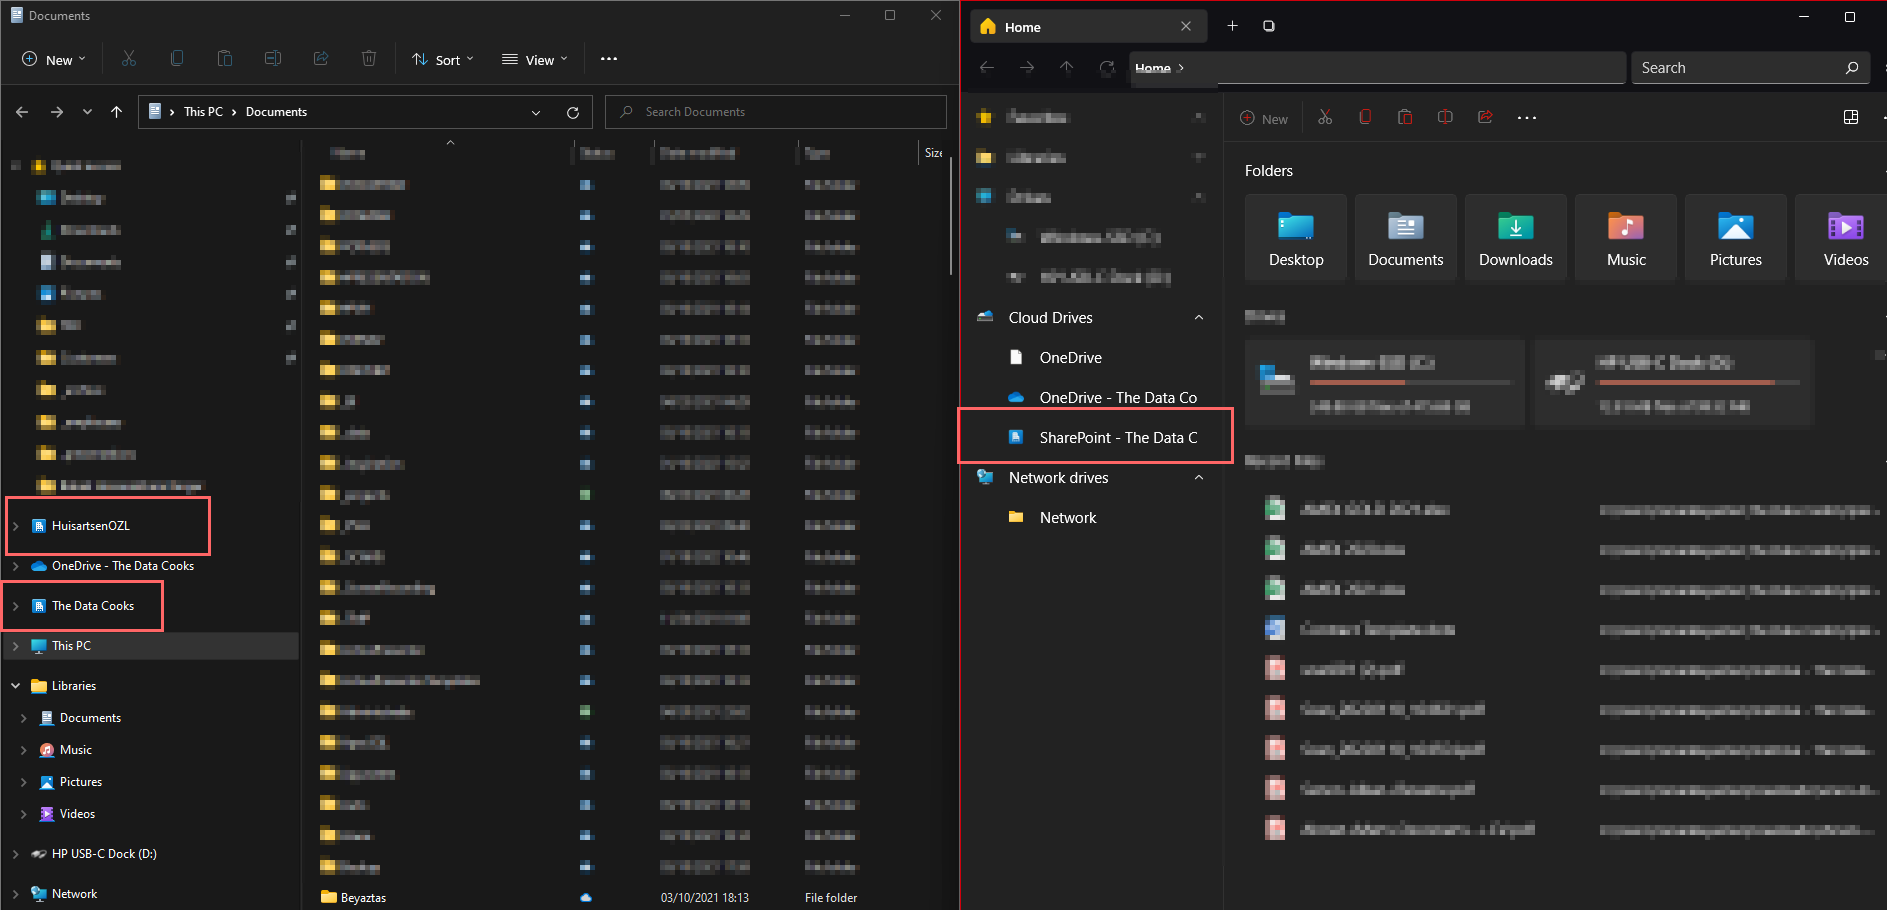Screen dimensions: 1887x910
Task: Click the Delete trash icon in Documents window
Action: click(369, 59)
